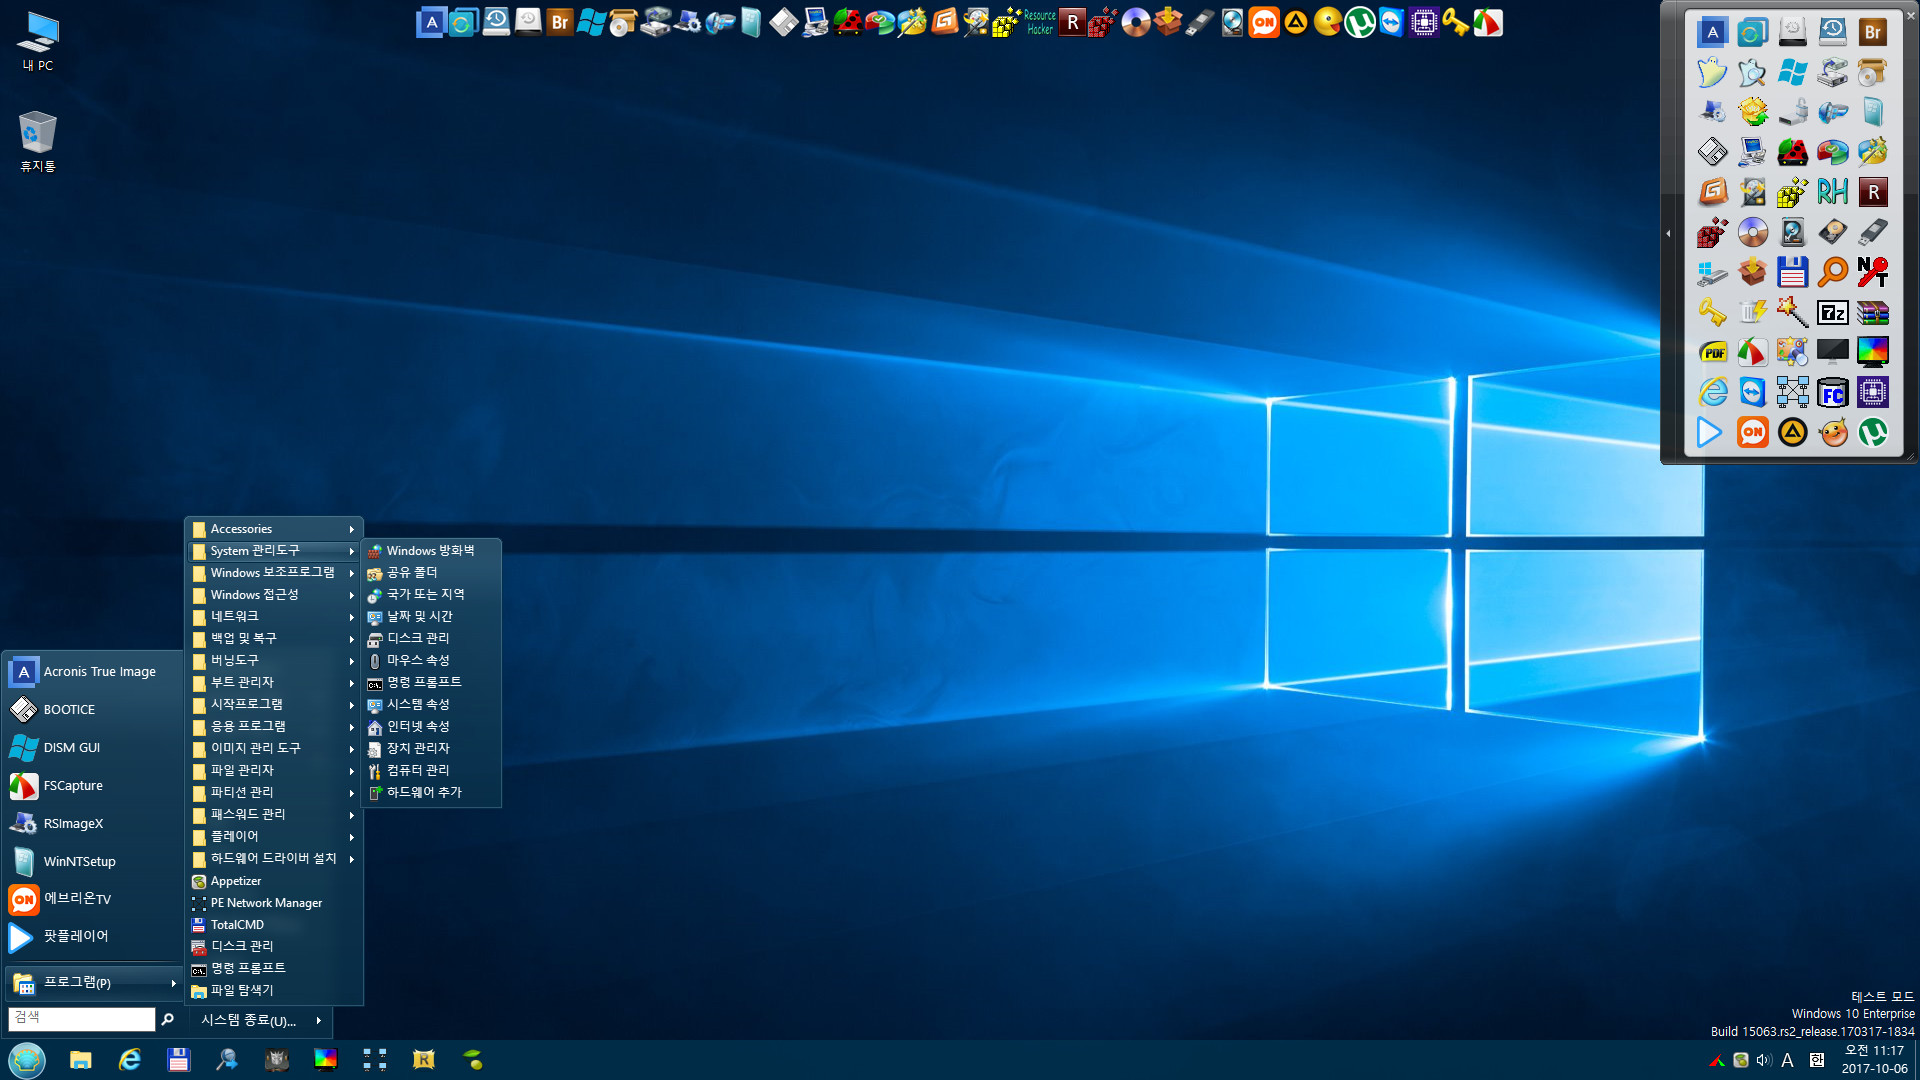The image size is (1920, 1080).
Task: Expand 파티션 관리 submenu
Action: coord(274,793)
